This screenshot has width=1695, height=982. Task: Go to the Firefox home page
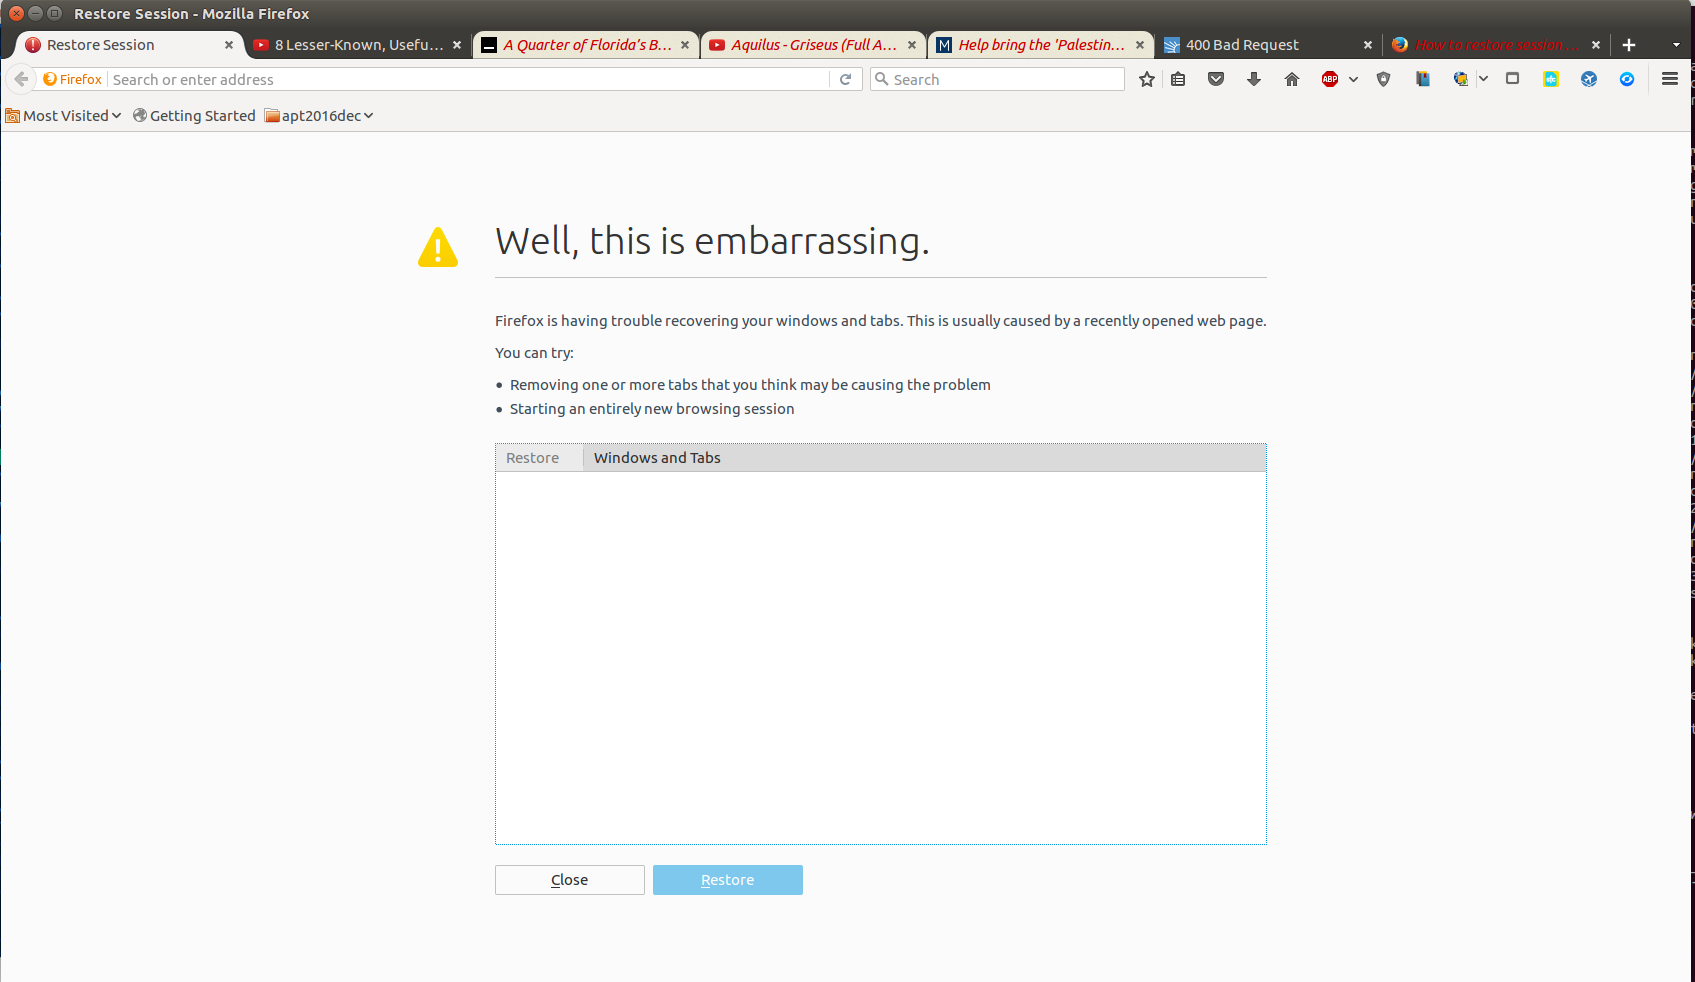point(1292,79)
